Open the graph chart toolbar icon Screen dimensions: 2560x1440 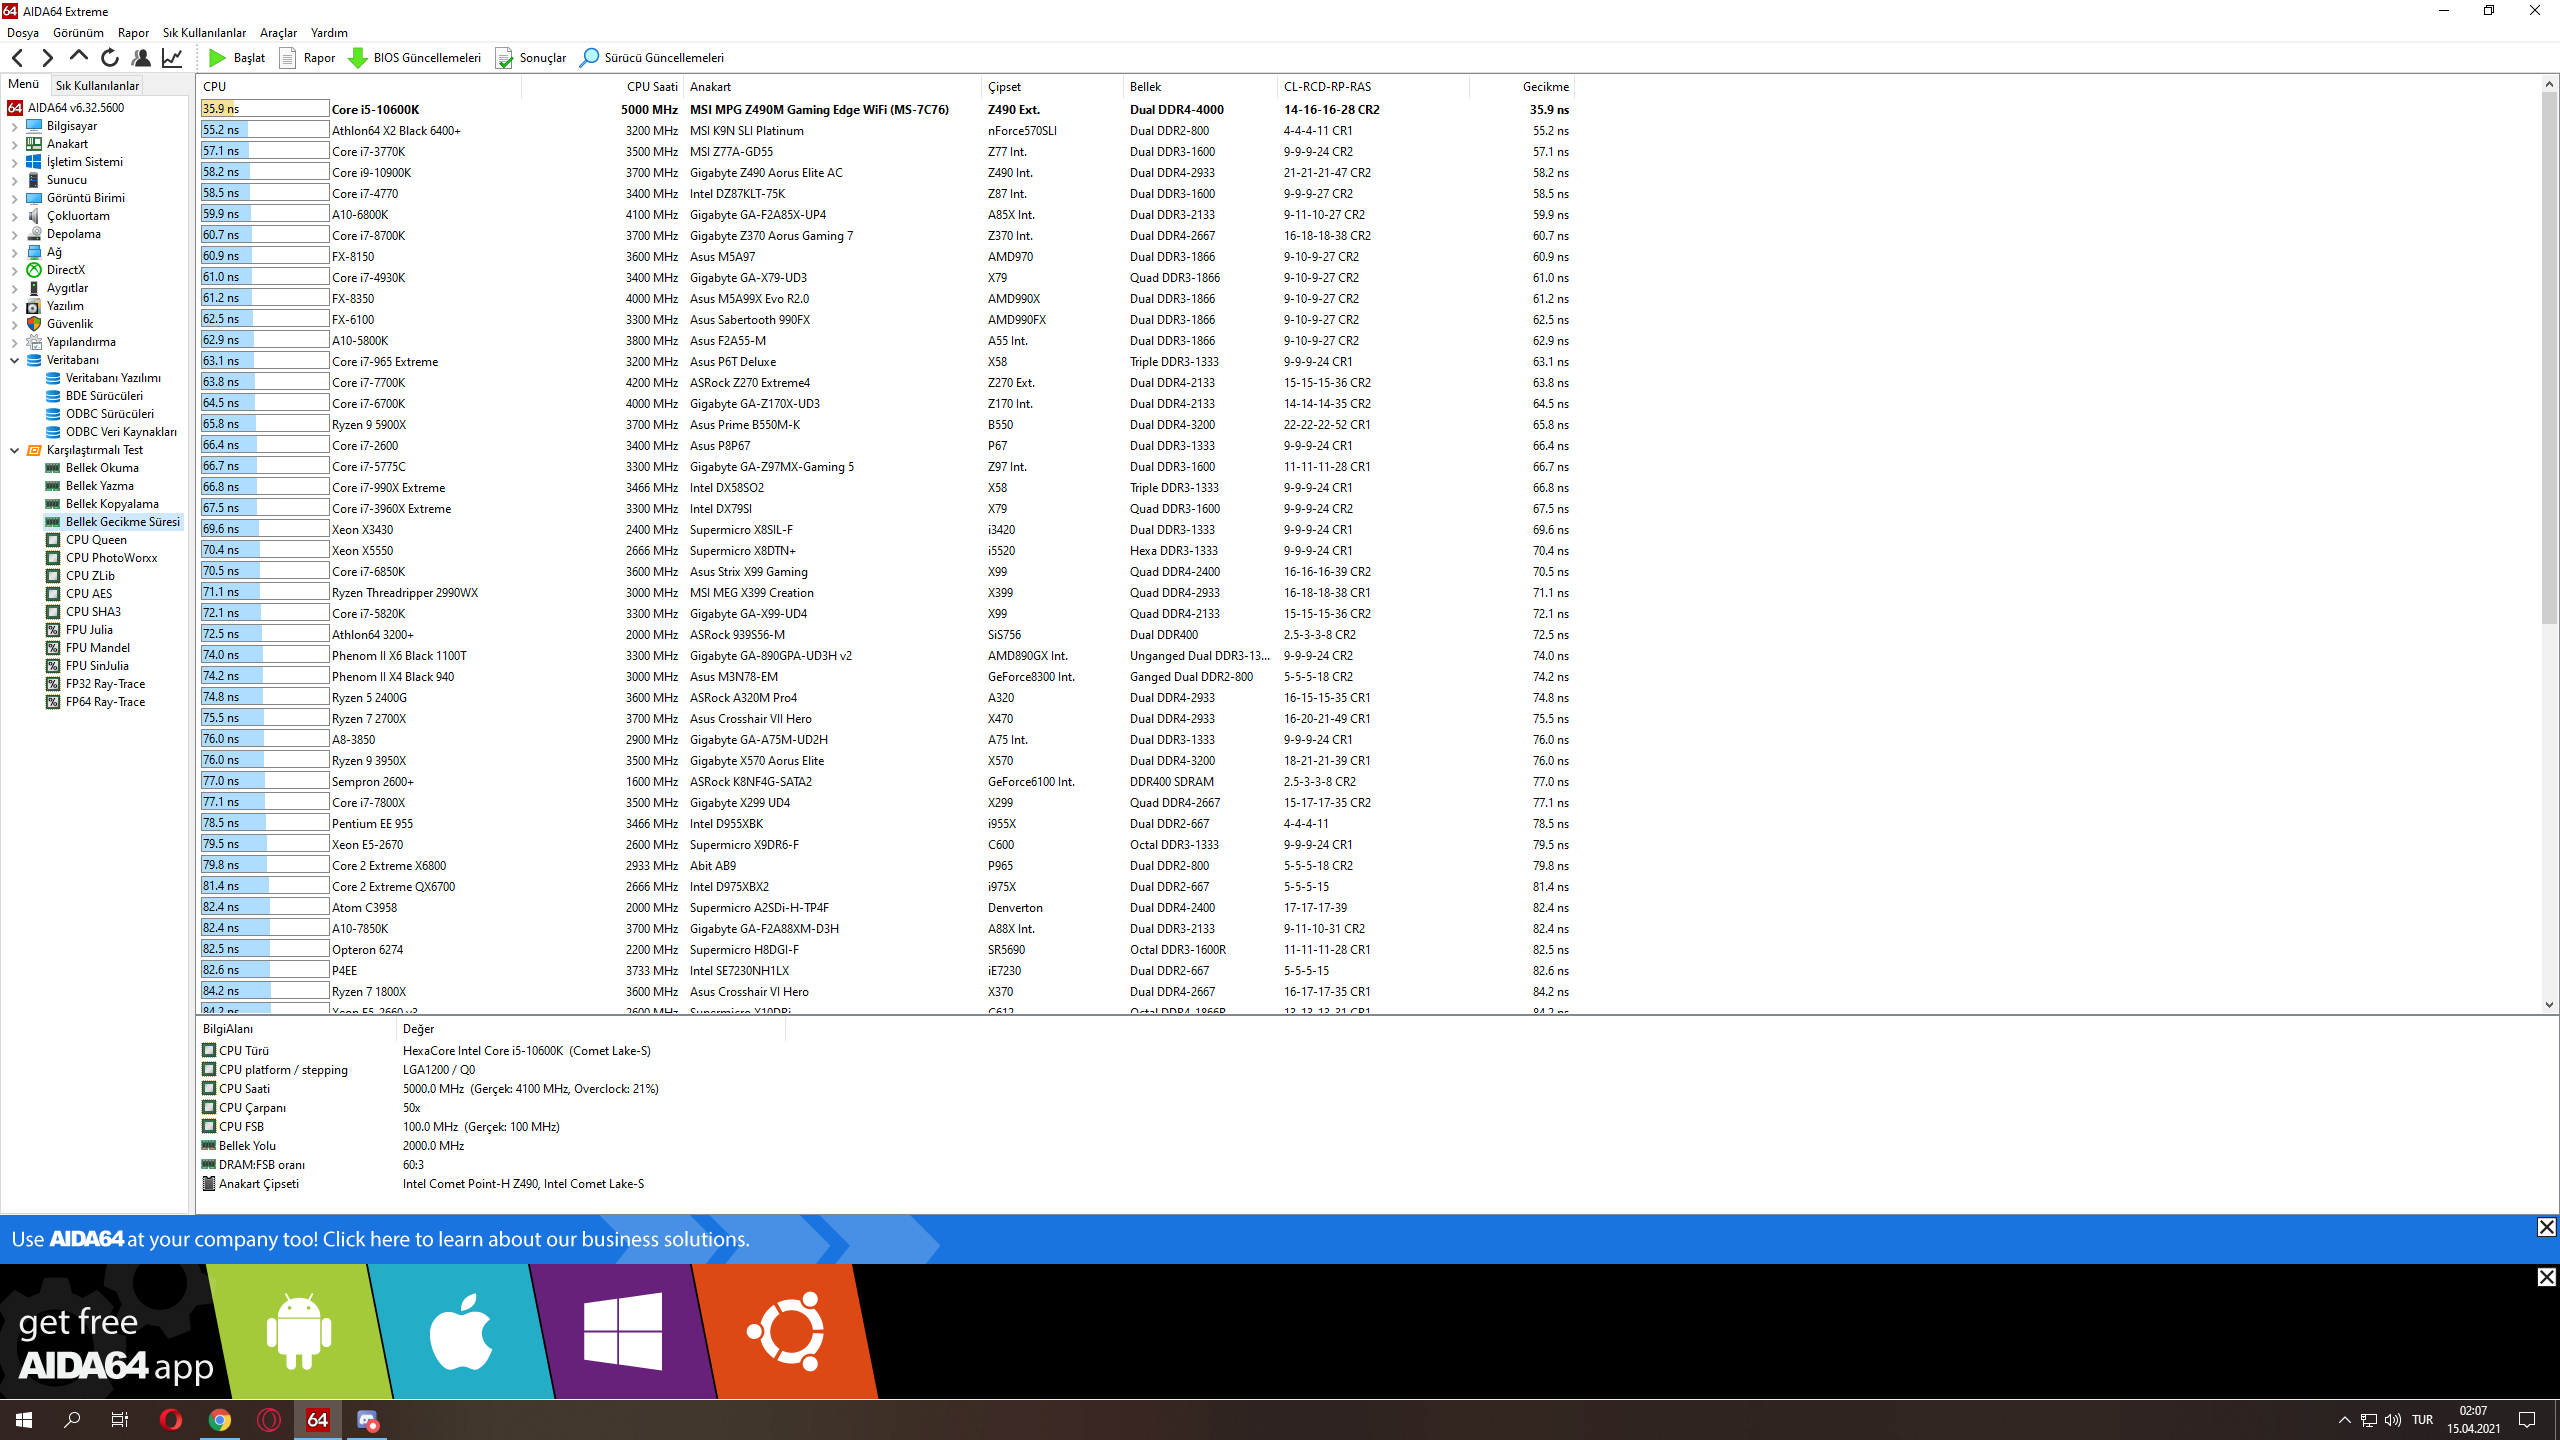click(172, 58)
